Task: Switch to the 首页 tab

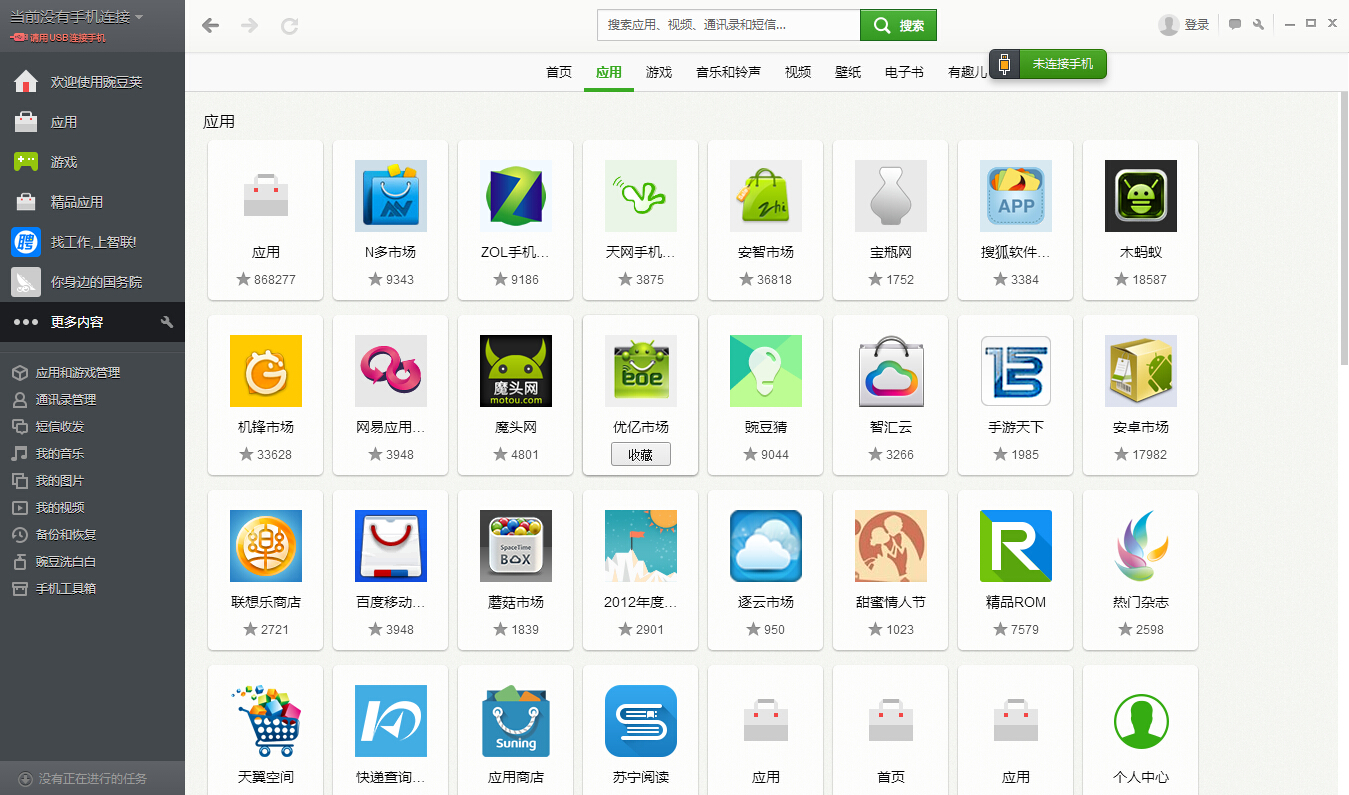Action: 559,72
